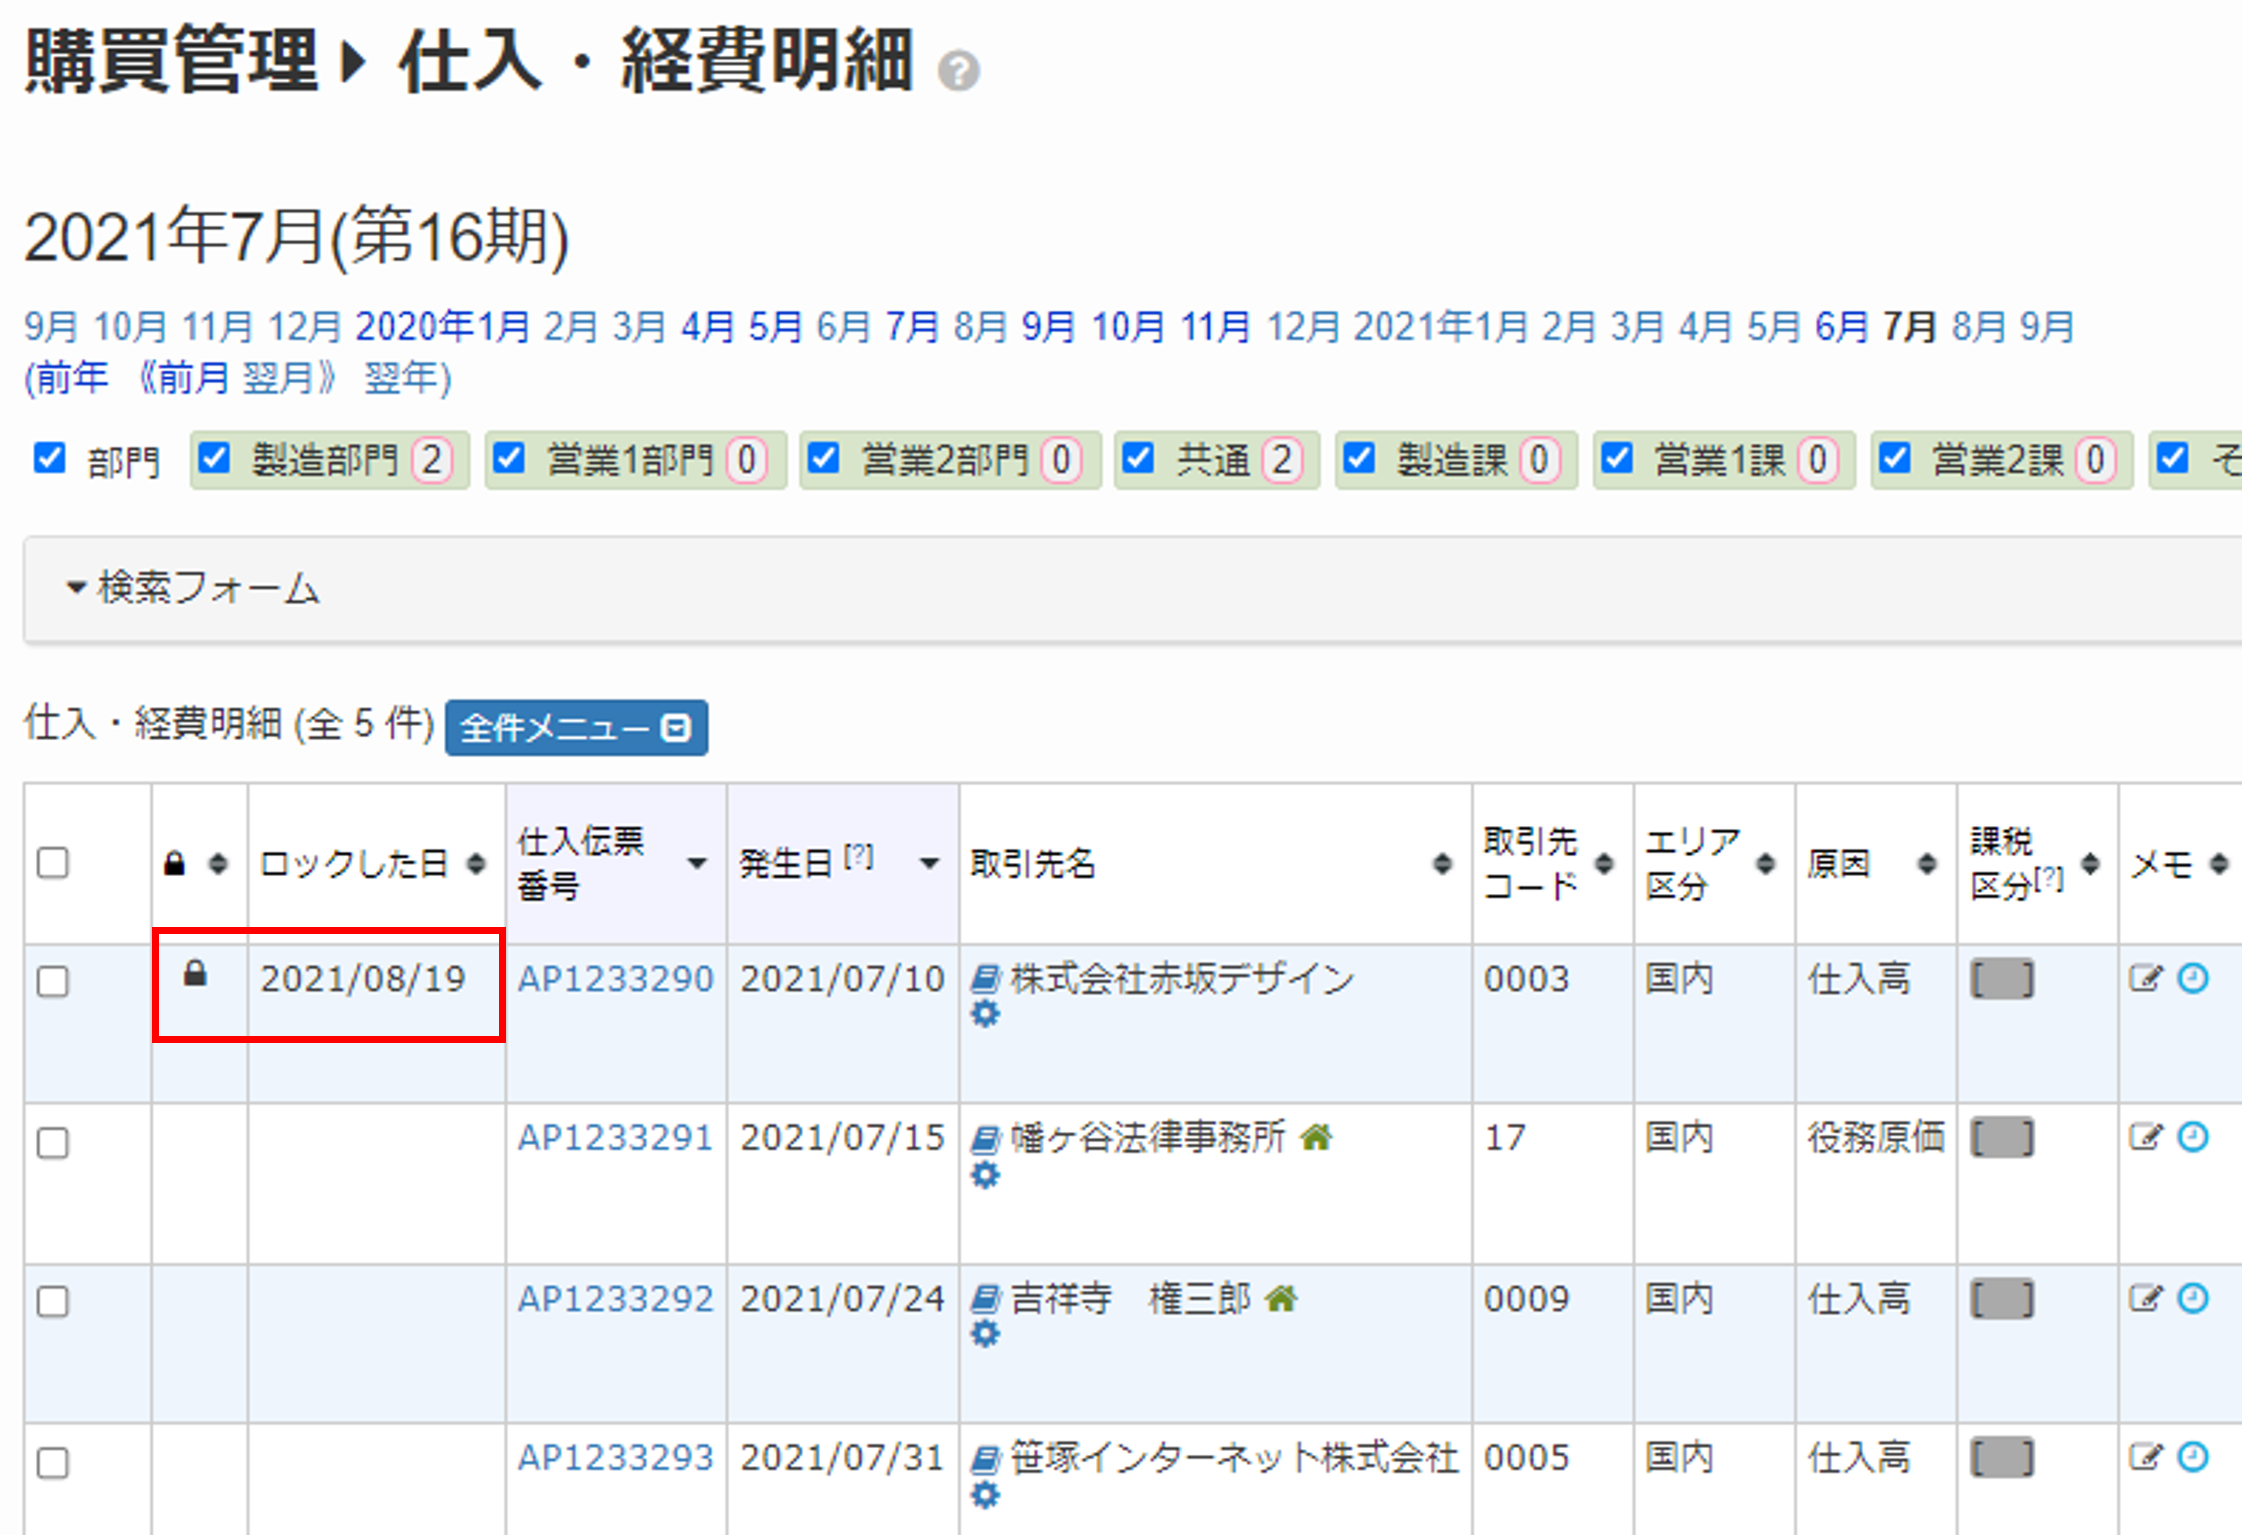Viewport: 2242px width, 1535px height.
Task: Check the select-all checkbox in table header
Action: (x=53, y=862)
